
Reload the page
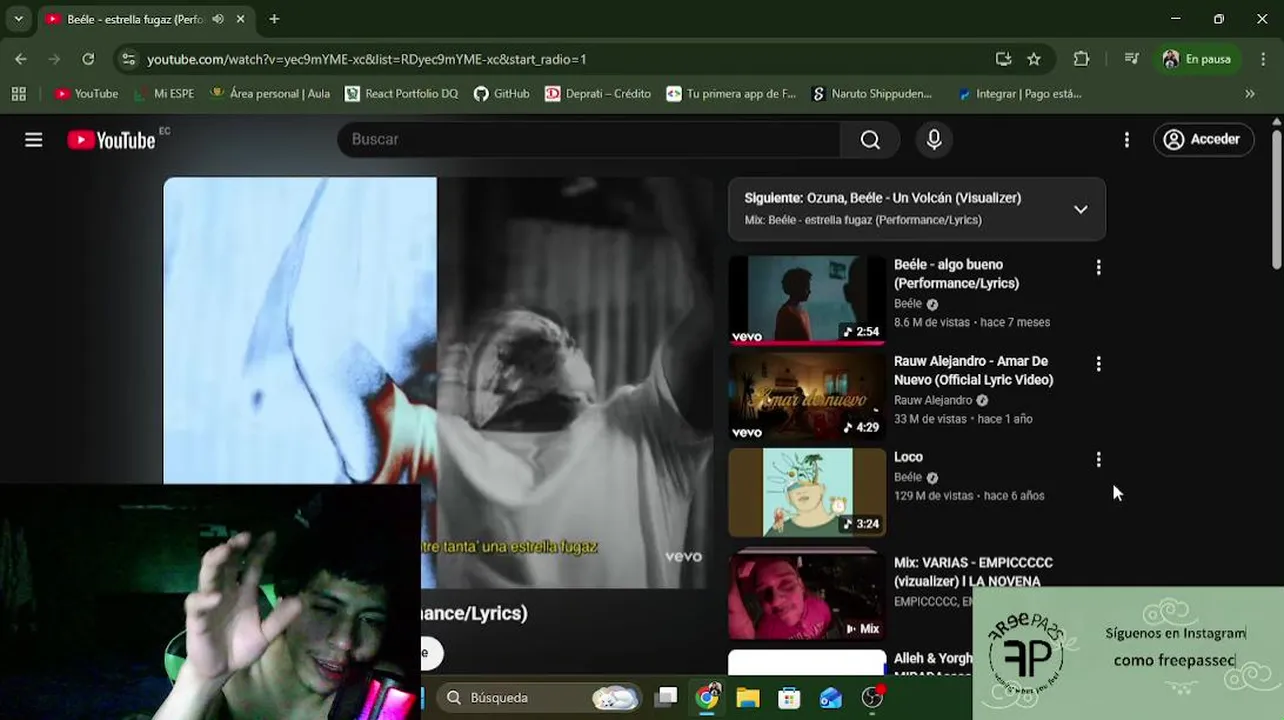(88, 59)
